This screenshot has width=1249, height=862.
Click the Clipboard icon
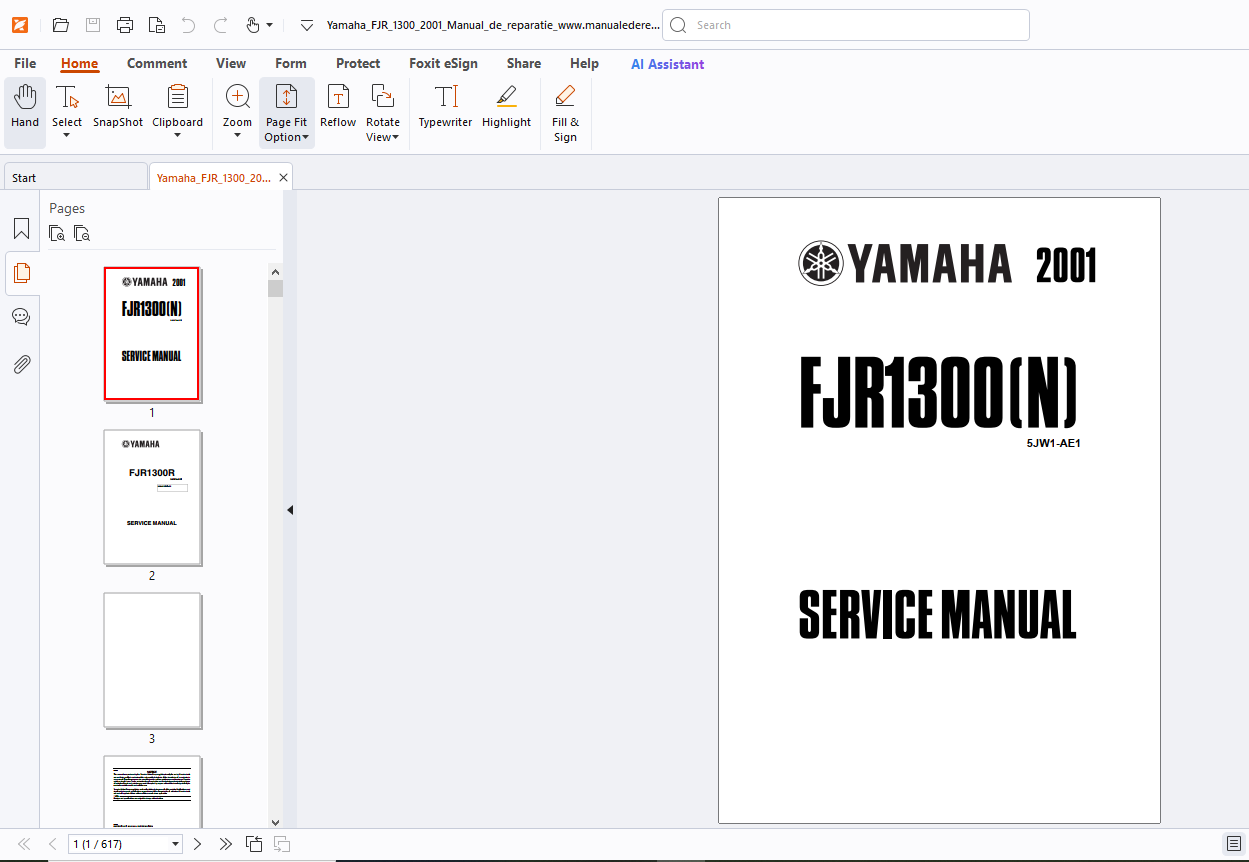pyautogui.click(x=178, y=97)
